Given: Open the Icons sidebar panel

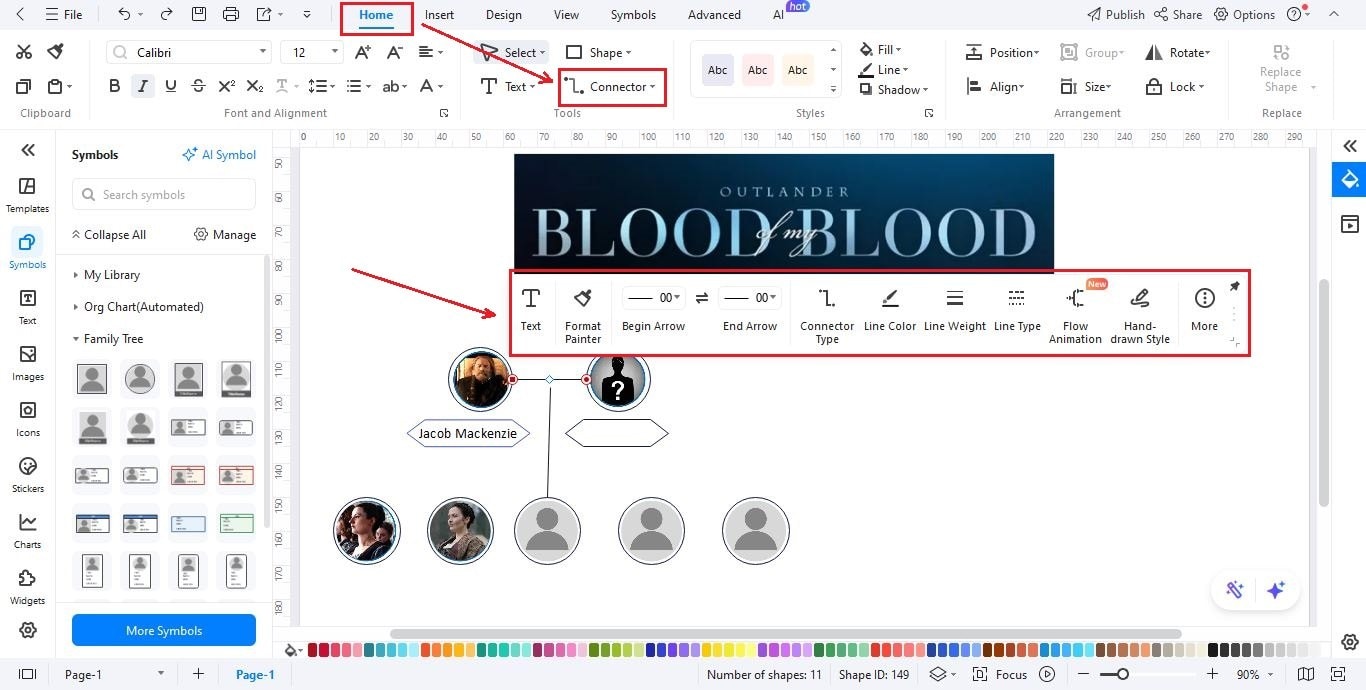Looking at the screenshot, I should pyautogui.click(x=28, y=418).
